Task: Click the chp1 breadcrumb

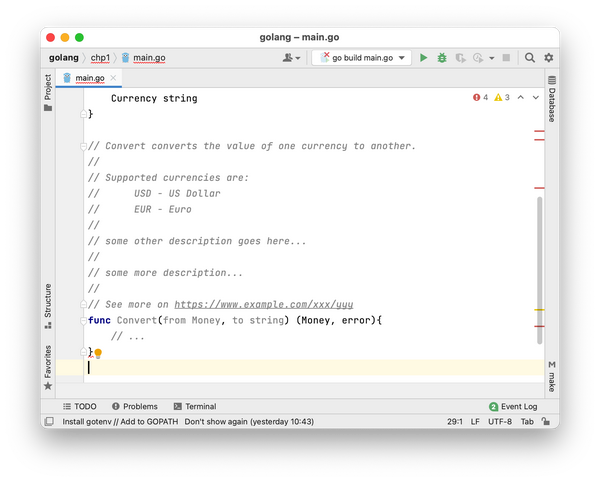Action: point(100,58)
